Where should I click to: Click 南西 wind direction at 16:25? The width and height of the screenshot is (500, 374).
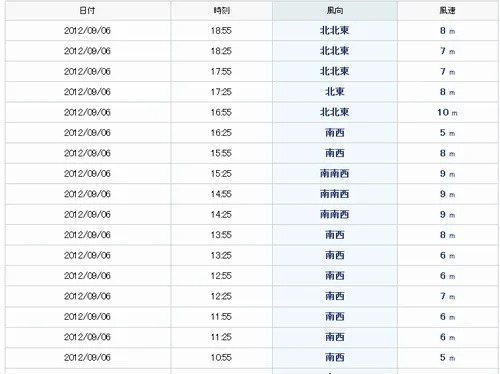click(335, 133)
